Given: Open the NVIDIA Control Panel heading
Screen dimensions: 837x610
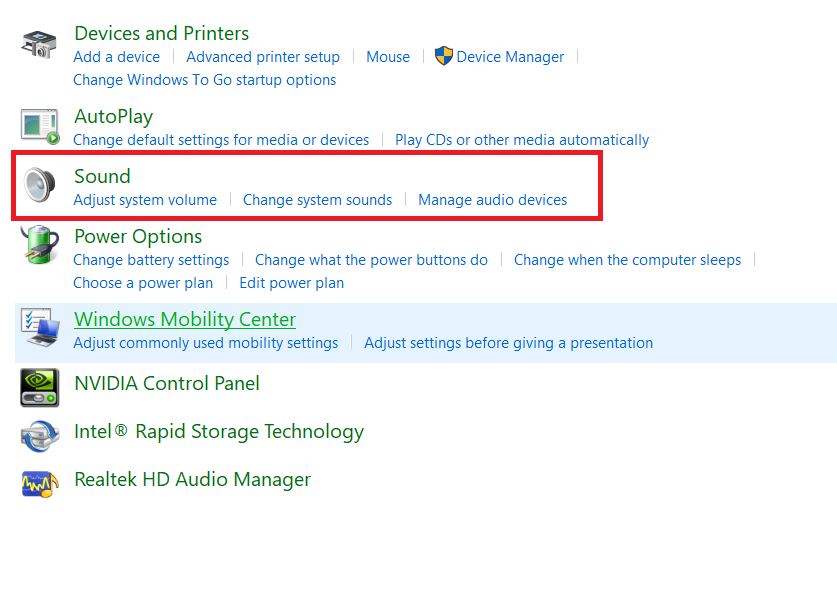Looking at the screenshot, I should click(167, 383).
